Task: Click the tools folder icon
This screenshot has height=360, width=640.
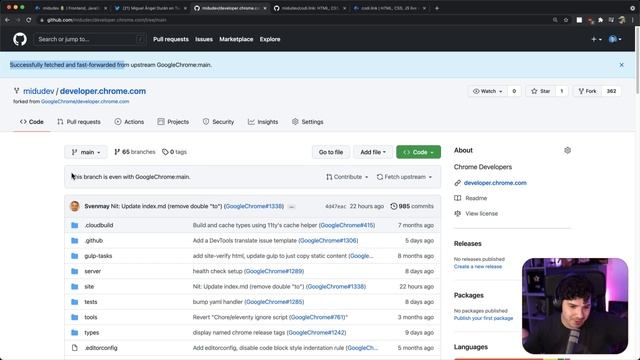Action: coord(75,317)
